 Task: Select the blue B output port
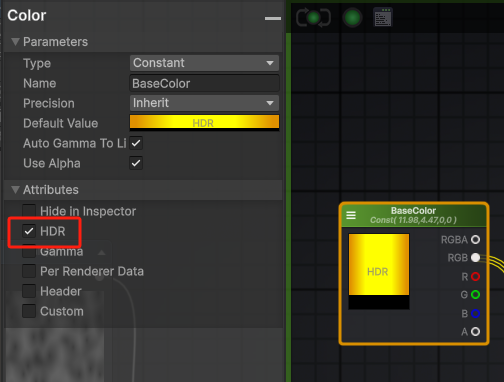(x=476, y=313)
